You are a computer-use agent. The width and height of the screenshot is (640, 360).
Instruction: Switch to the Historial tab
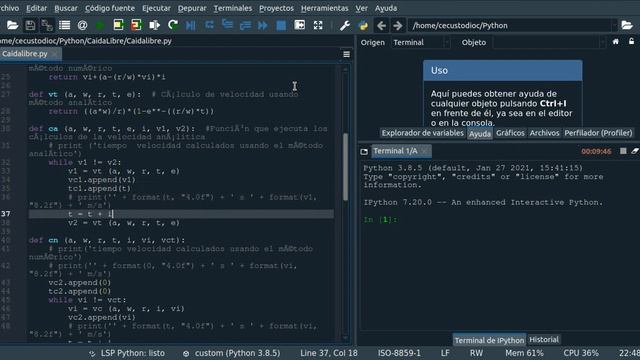pyautogui.click(x=544, y=340)
